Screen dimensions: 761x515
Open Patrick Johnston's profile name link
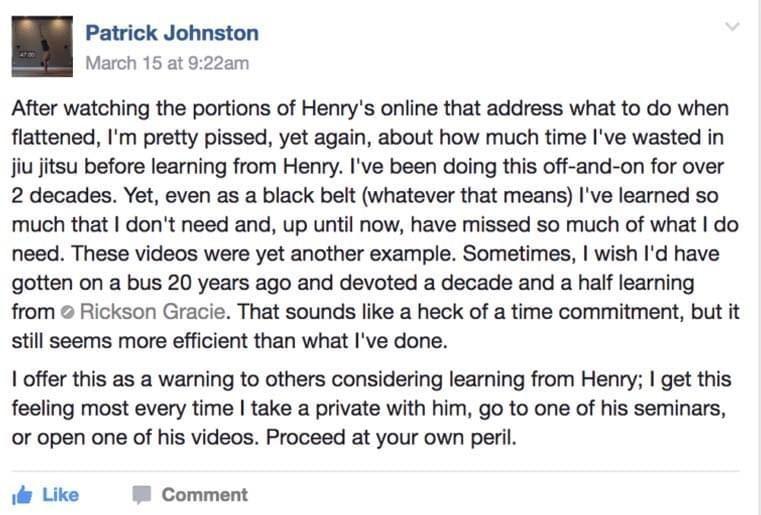click(172, 33)
